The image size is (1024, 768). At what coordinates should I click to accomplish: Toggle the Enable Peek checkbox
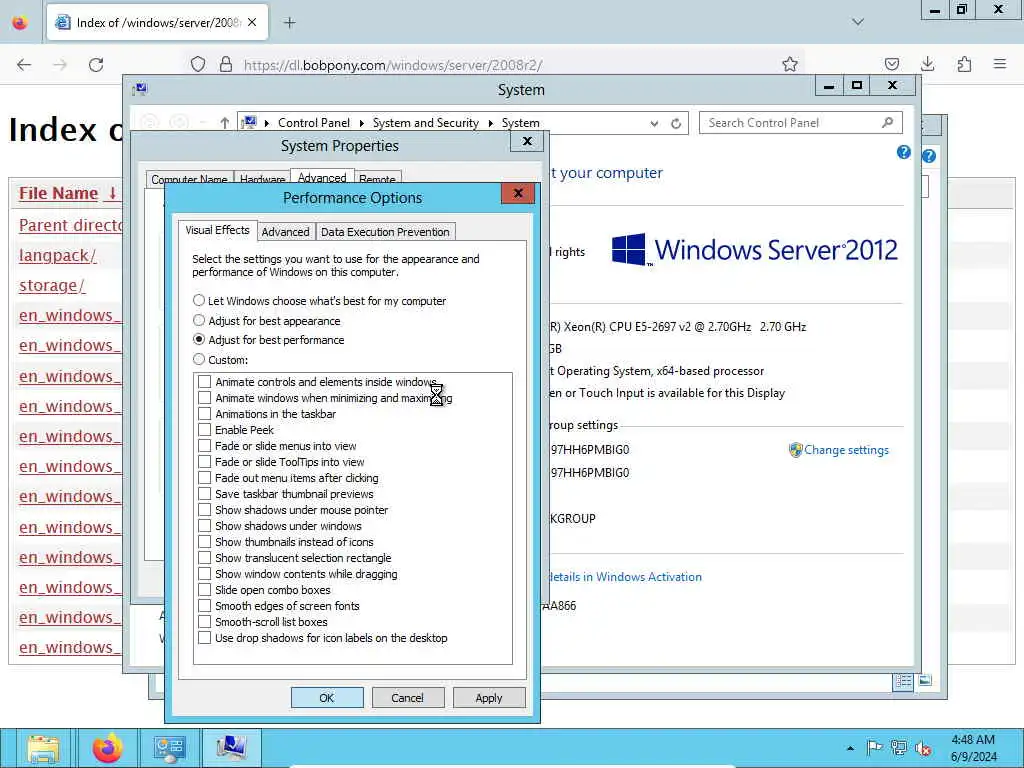coord(204,430)
